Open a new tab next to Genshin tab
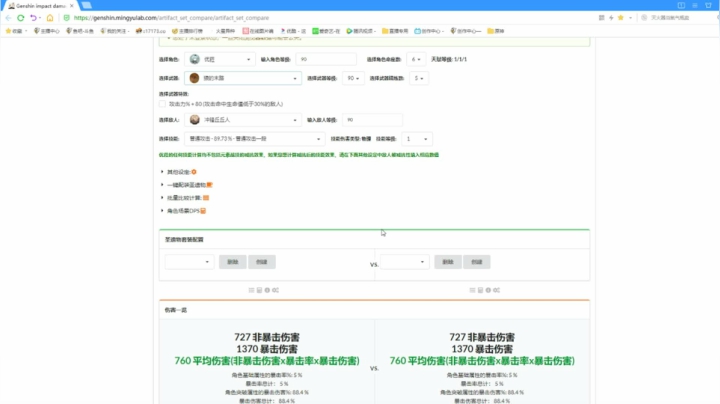This screenshot has height=404, width=720. pyautogui.click(x=86, y=6)
